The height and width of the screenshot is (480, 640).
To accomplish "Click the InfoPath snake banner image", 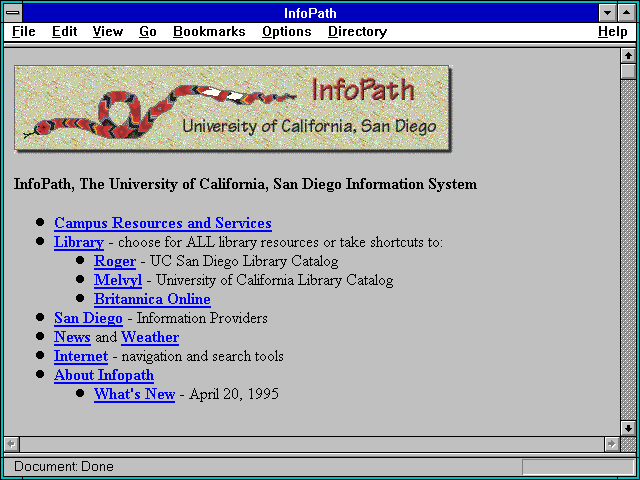I will (x=233, y=109).
